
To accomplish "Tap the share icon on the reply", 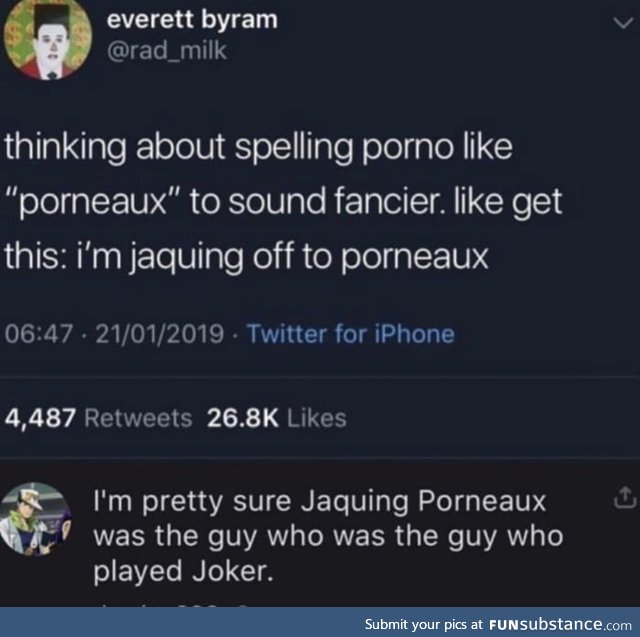I will point(624,498).
